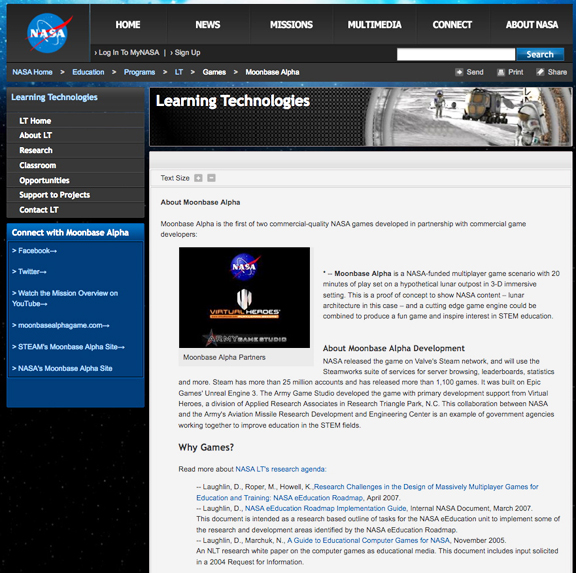Click Moonbase Alpha Partners logo image
Image resolution: width=576 pixels, height=573 pixels.
(x=244, y=298)
